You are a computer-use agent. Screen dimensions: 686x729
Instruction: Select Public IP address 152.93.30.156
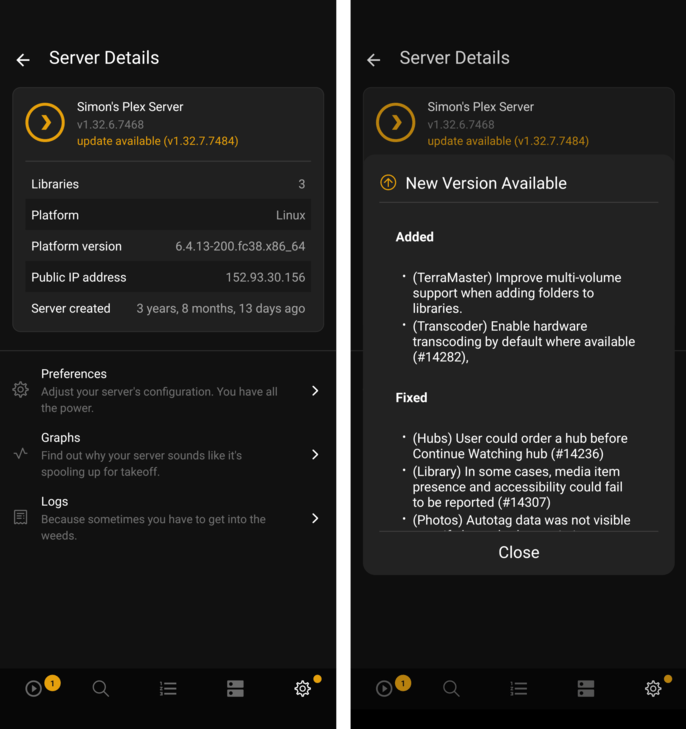click(168, 278)
